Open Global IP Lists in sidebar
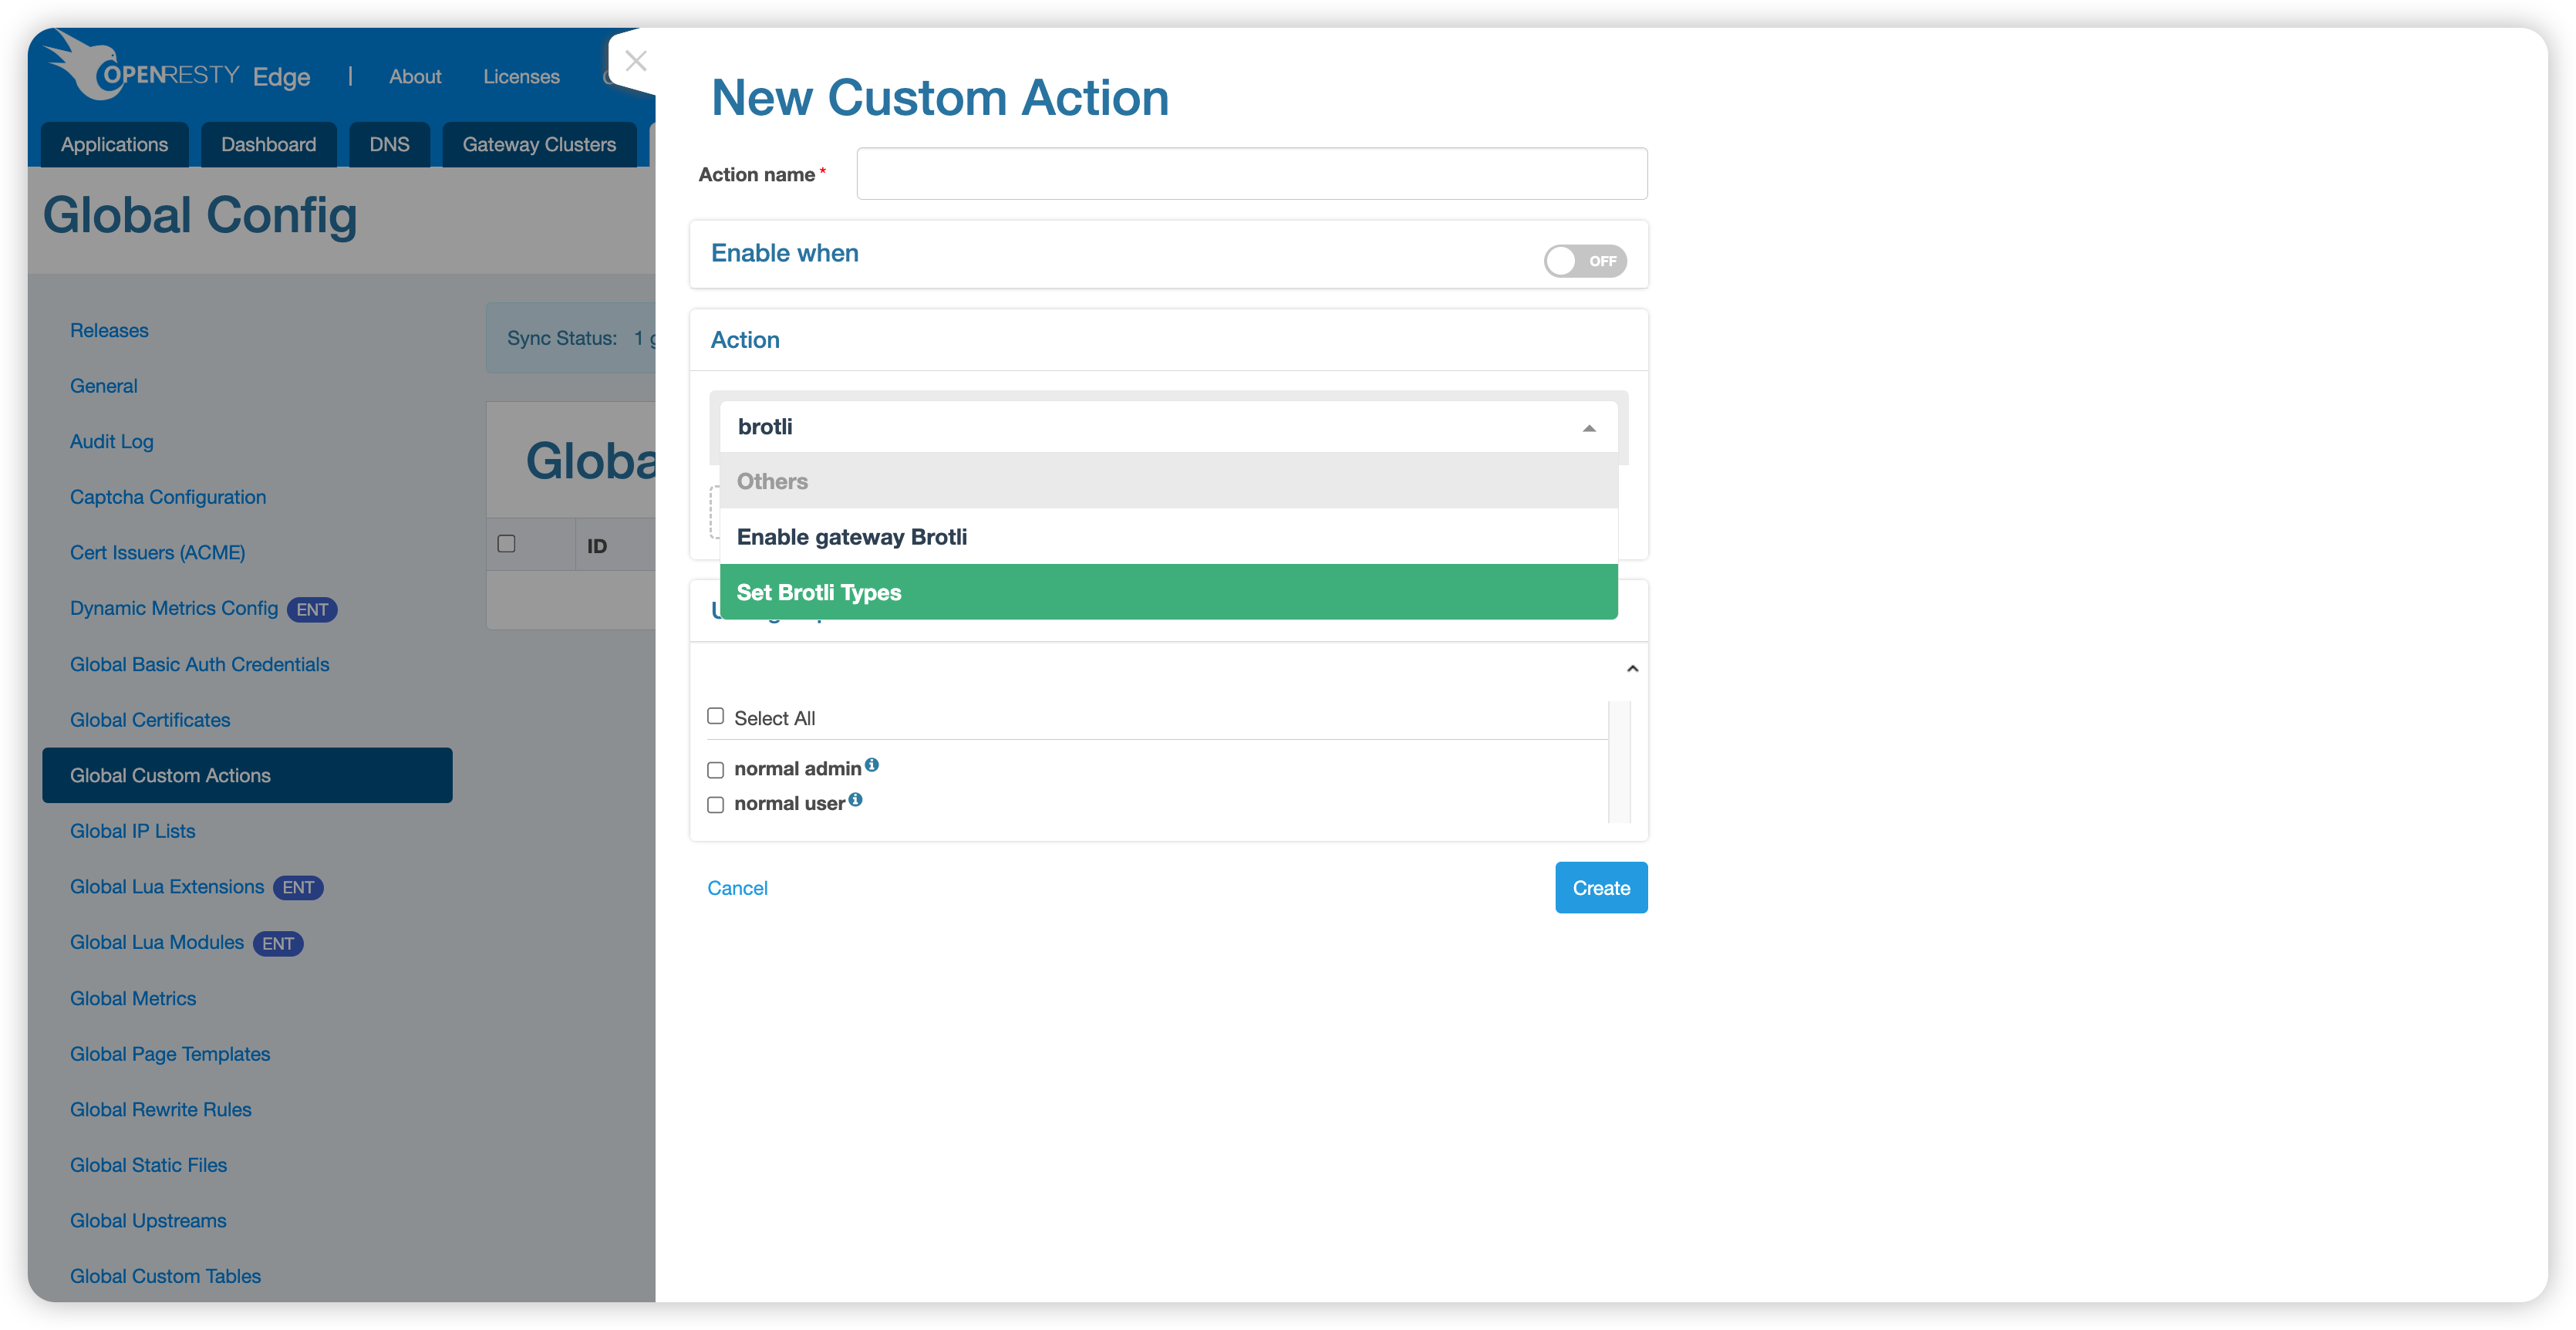 pyautogui.click(x=132, y=831)
